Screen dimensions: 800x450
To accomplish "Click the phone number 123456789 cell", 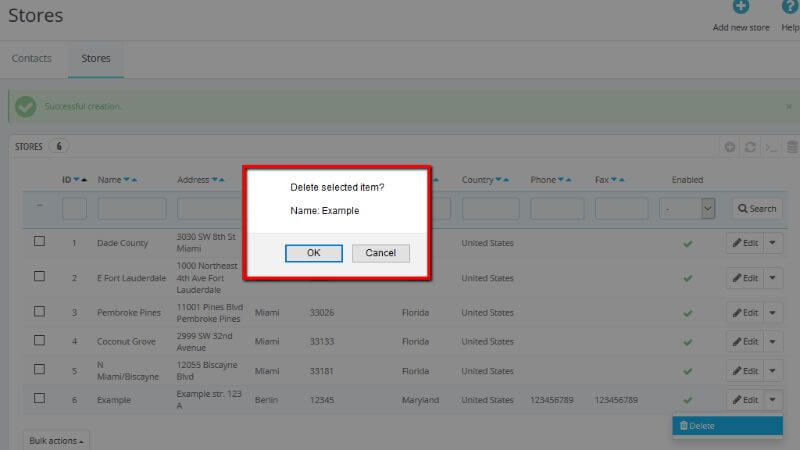I will pos(552,400).
